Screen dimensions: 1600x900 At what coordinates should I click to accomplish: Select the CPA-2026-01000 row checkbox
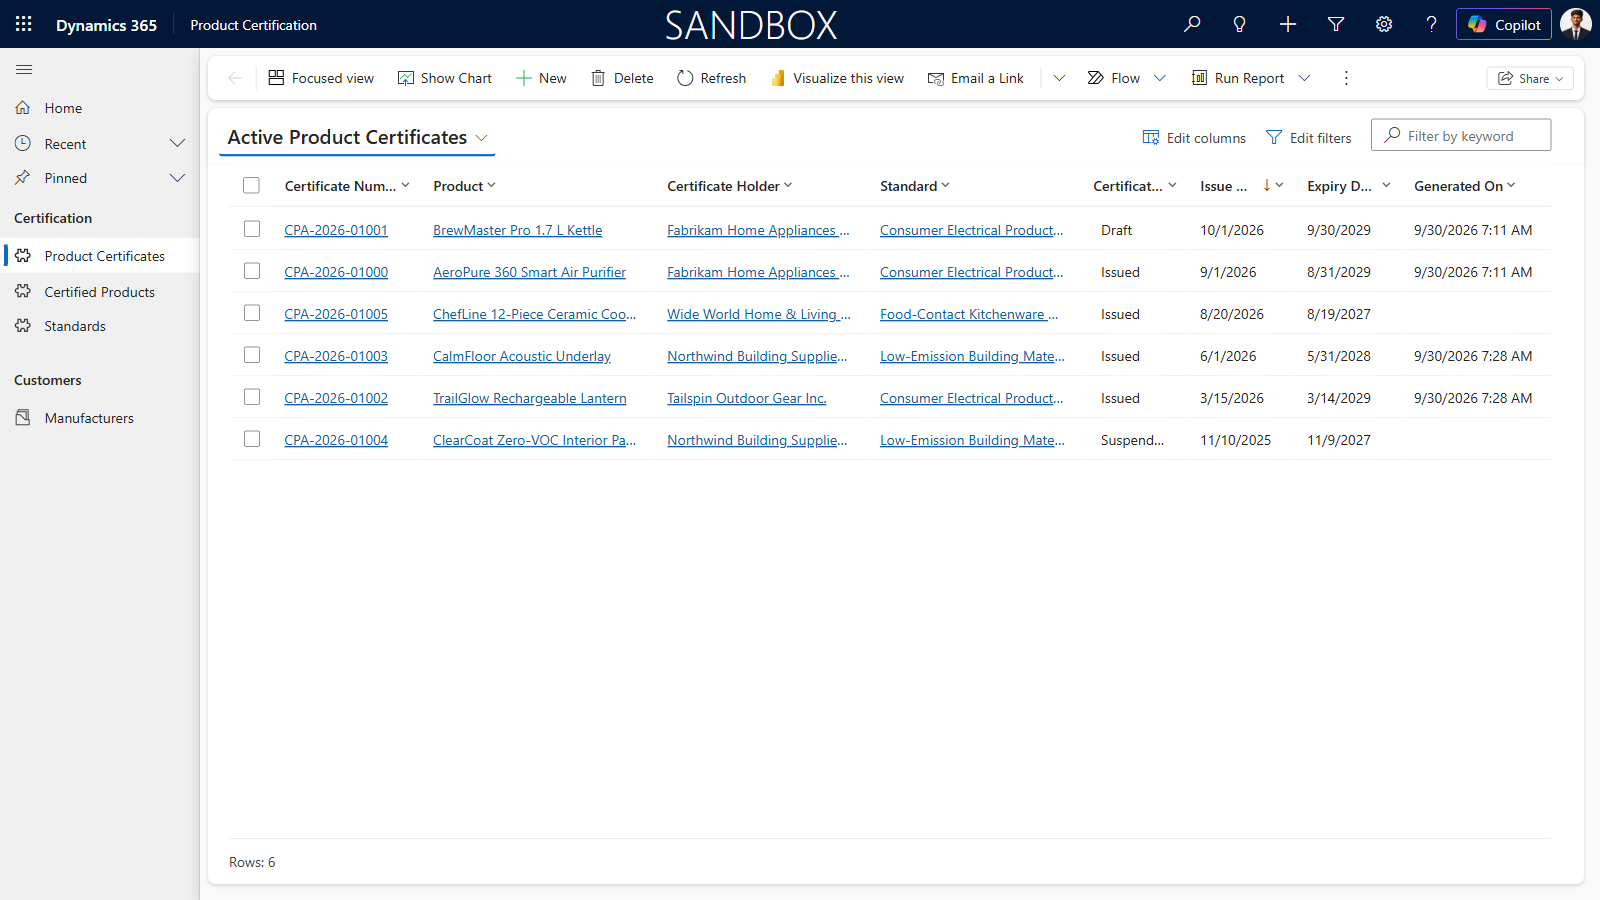tap(252, 271)
